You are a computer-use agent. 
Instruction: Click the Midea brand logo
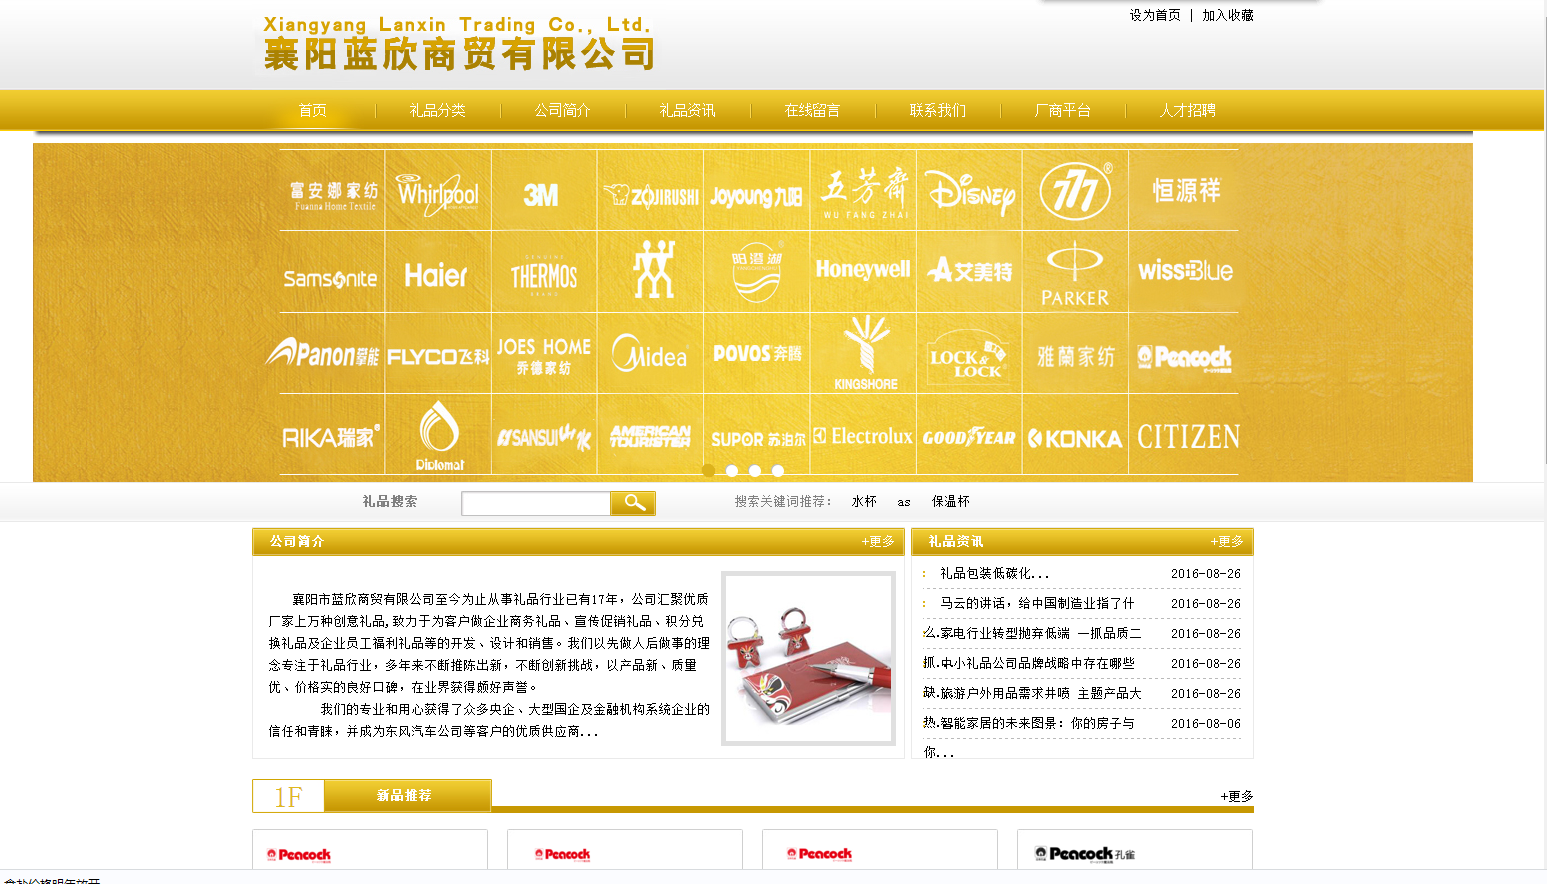(650, 353)
